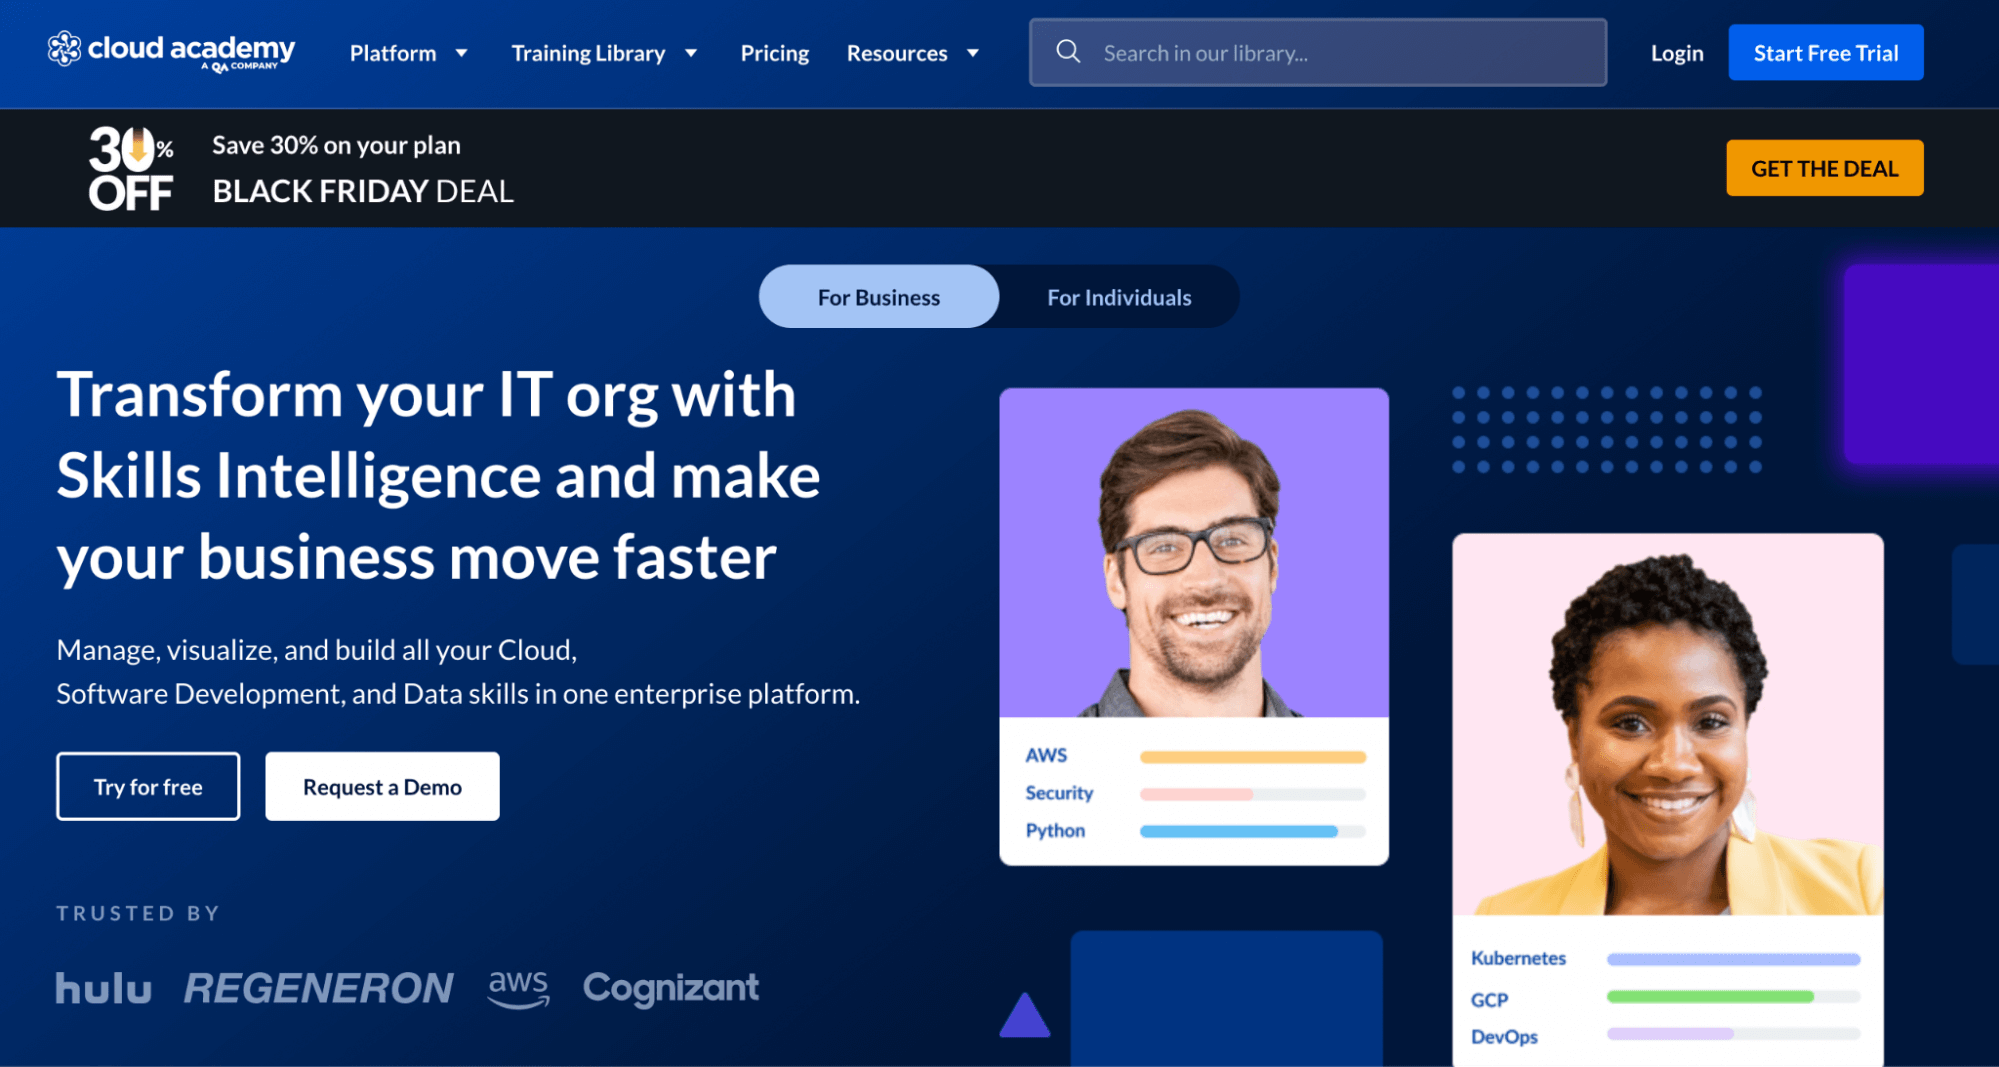
Task: Click the AWS skill label
Action: (1046, 755)
